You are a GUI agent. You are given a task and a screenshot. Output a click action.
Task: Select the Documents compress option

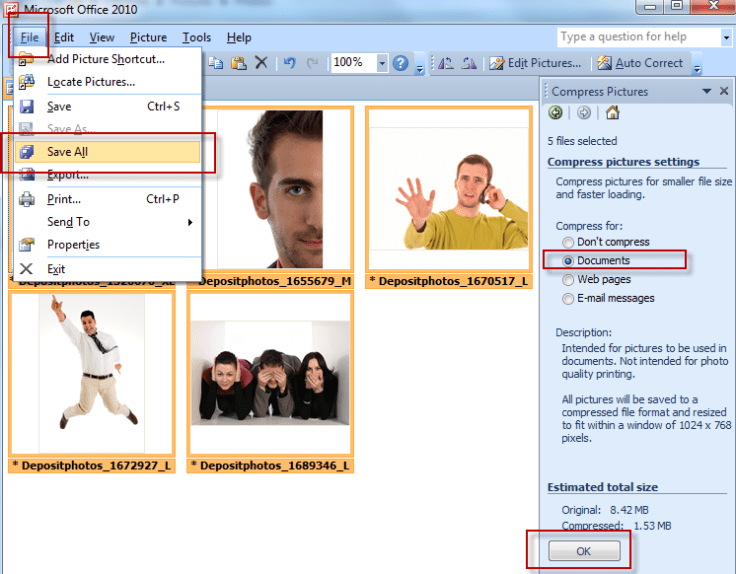(569, 261)
